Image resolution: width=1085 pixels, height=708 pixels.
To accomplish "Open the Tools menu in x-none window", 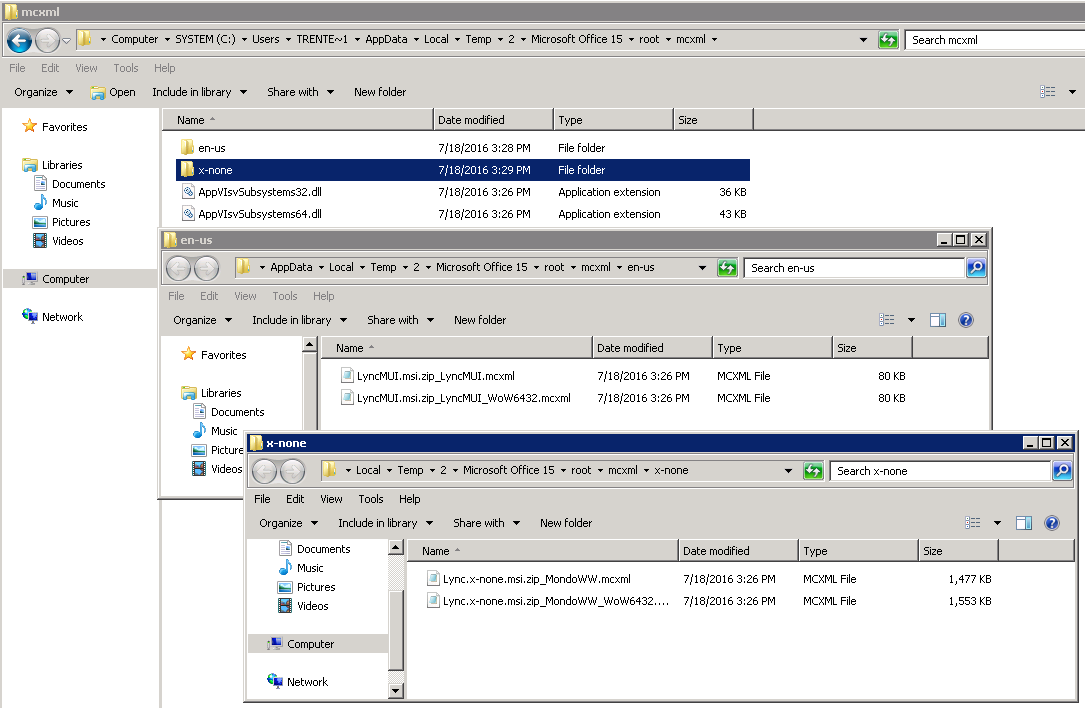I will click(371, 499).
